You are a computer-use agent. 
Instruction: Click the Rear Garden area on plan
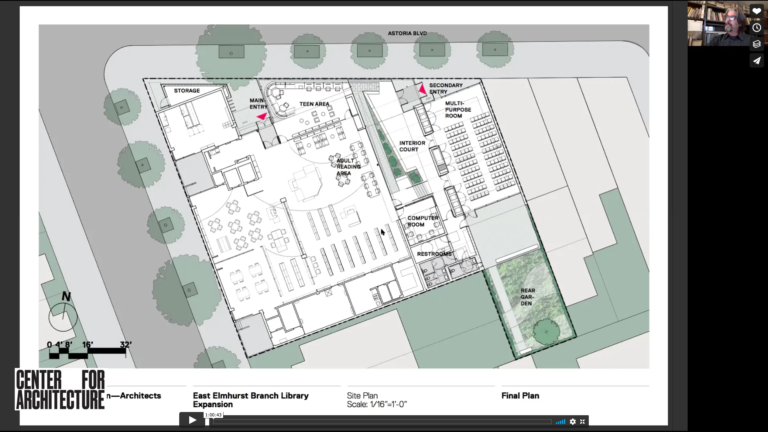(x=527, y=298)
